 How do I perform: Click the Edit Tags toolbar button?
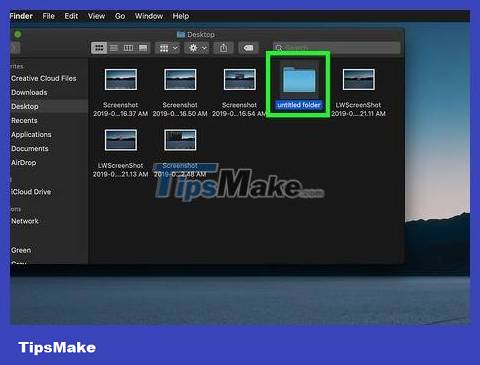(248, 48)
